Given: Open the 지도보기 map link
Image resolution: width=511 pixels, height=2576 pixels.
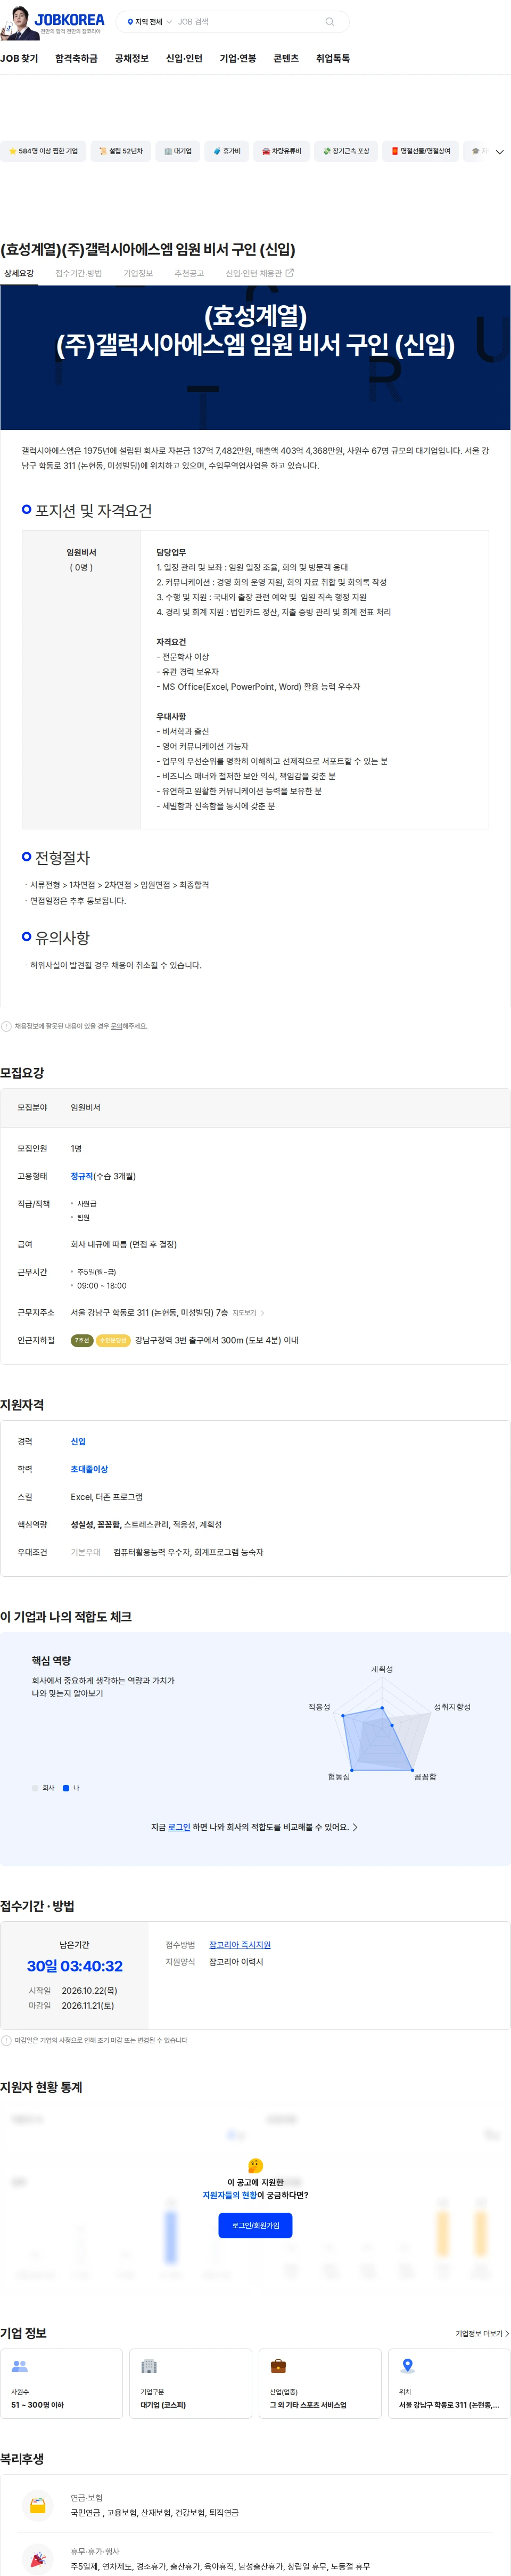Looking at the screenshot, I should pos(248,1313).
